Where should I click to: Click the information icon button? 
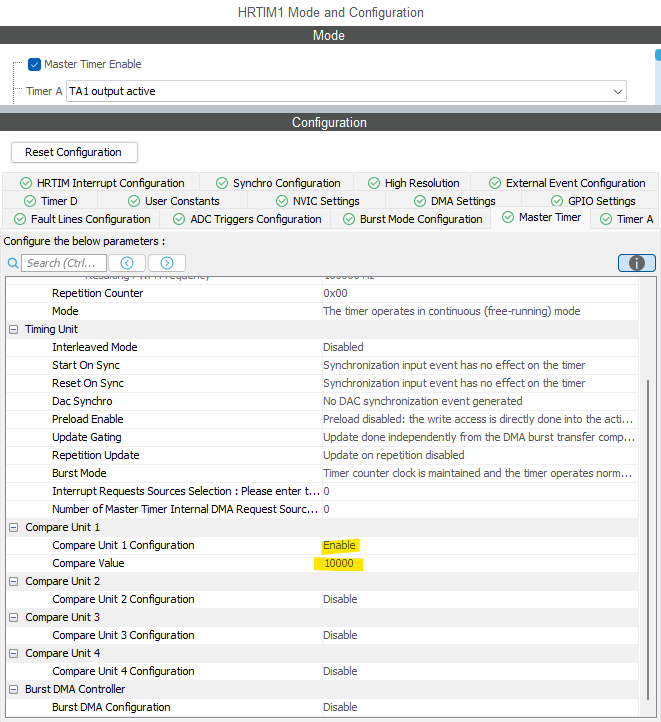pos(637,263)
